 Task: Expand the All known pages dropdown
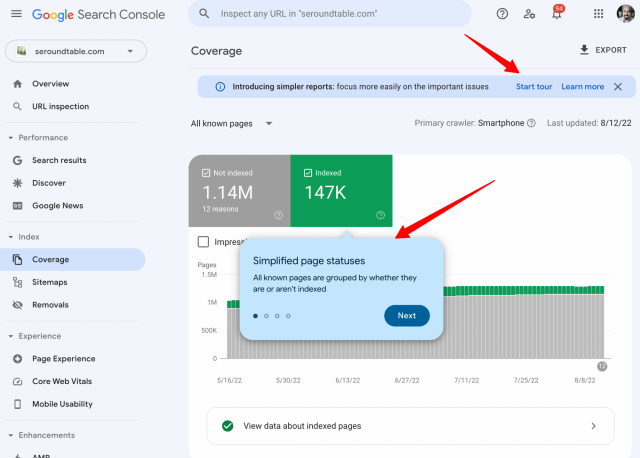pyautogui.click(x=232, y=124)
